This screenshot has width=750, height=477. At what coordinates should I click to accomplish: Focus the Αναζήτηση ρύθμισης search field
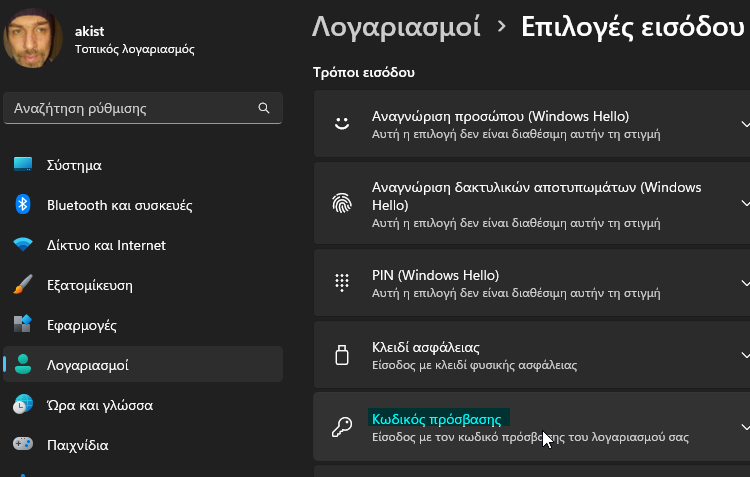tap(143, 108)
